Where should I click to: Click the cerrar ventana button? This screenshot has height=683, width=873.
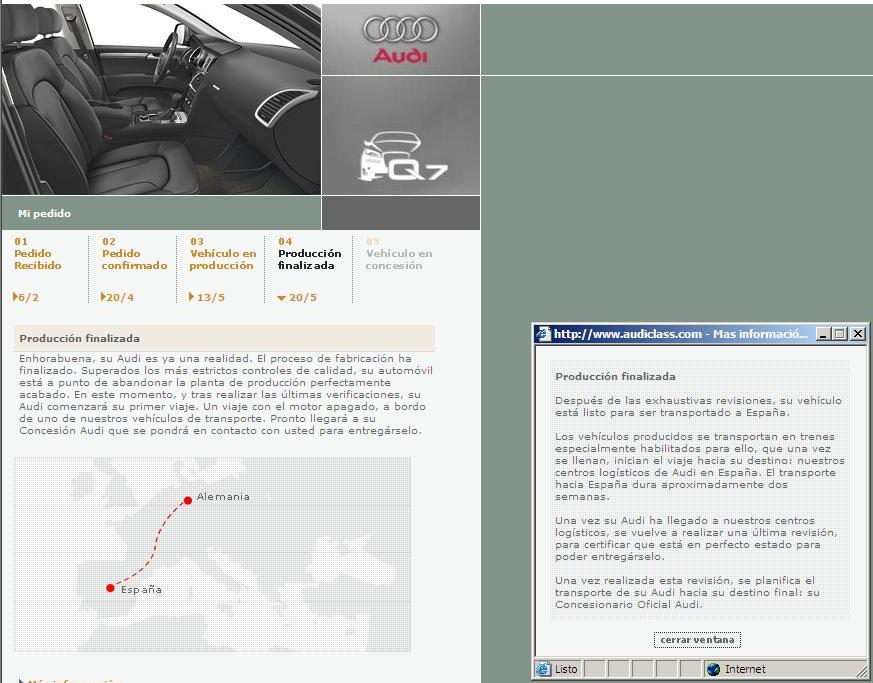point(697,640)
